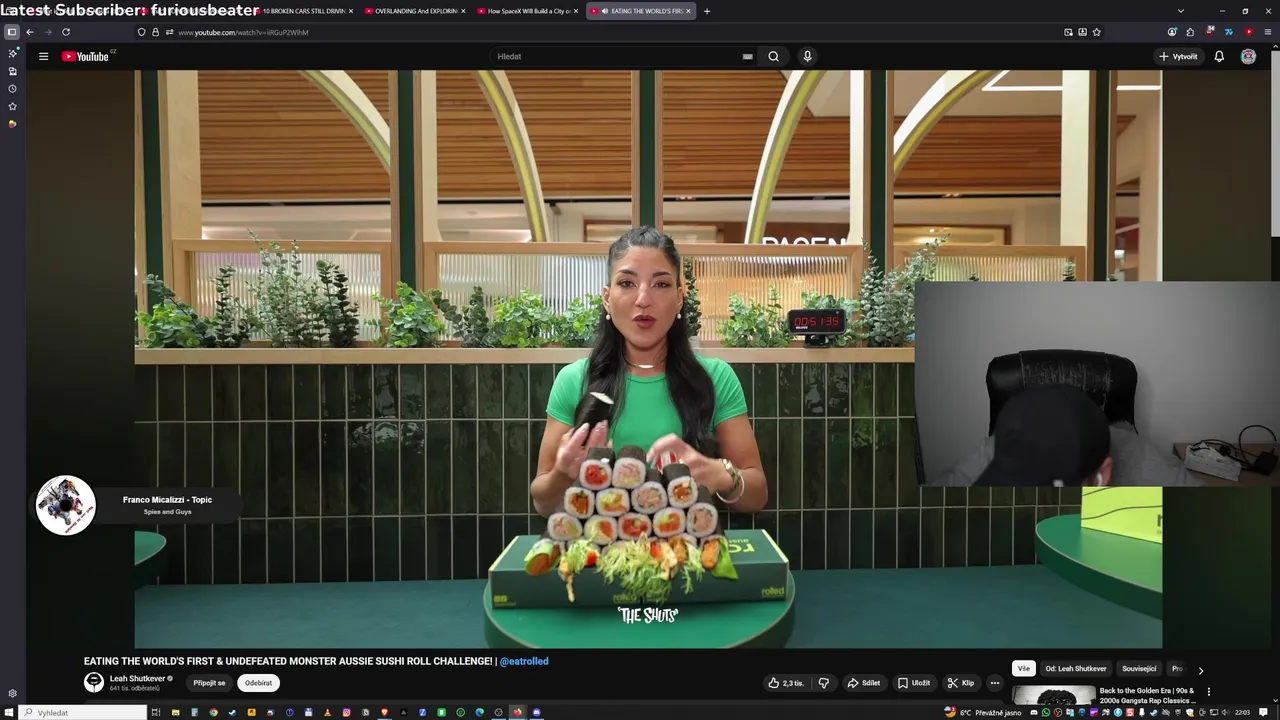
Task: Open a new browser tab
Action: (707, 11)
